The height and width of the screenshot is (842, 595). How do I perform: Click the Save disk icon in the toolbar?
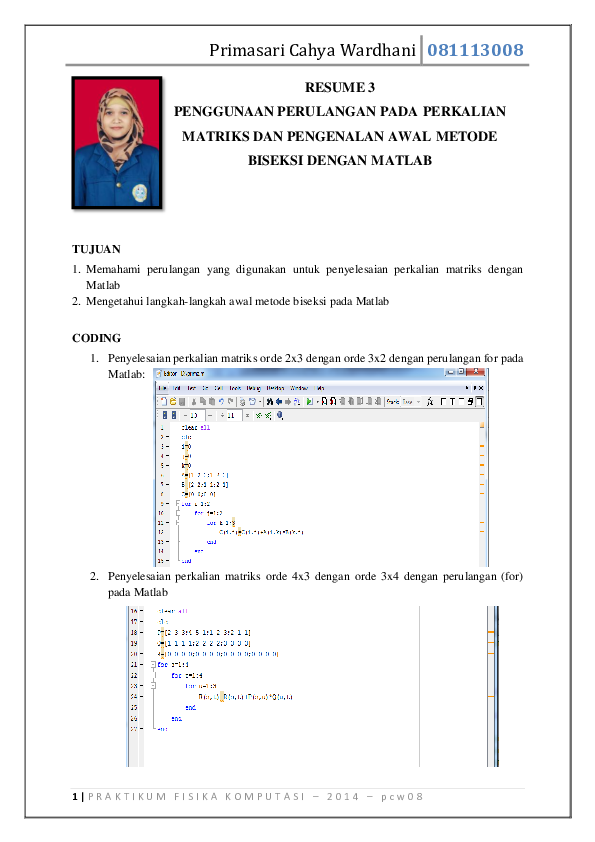tap(182, 401)
